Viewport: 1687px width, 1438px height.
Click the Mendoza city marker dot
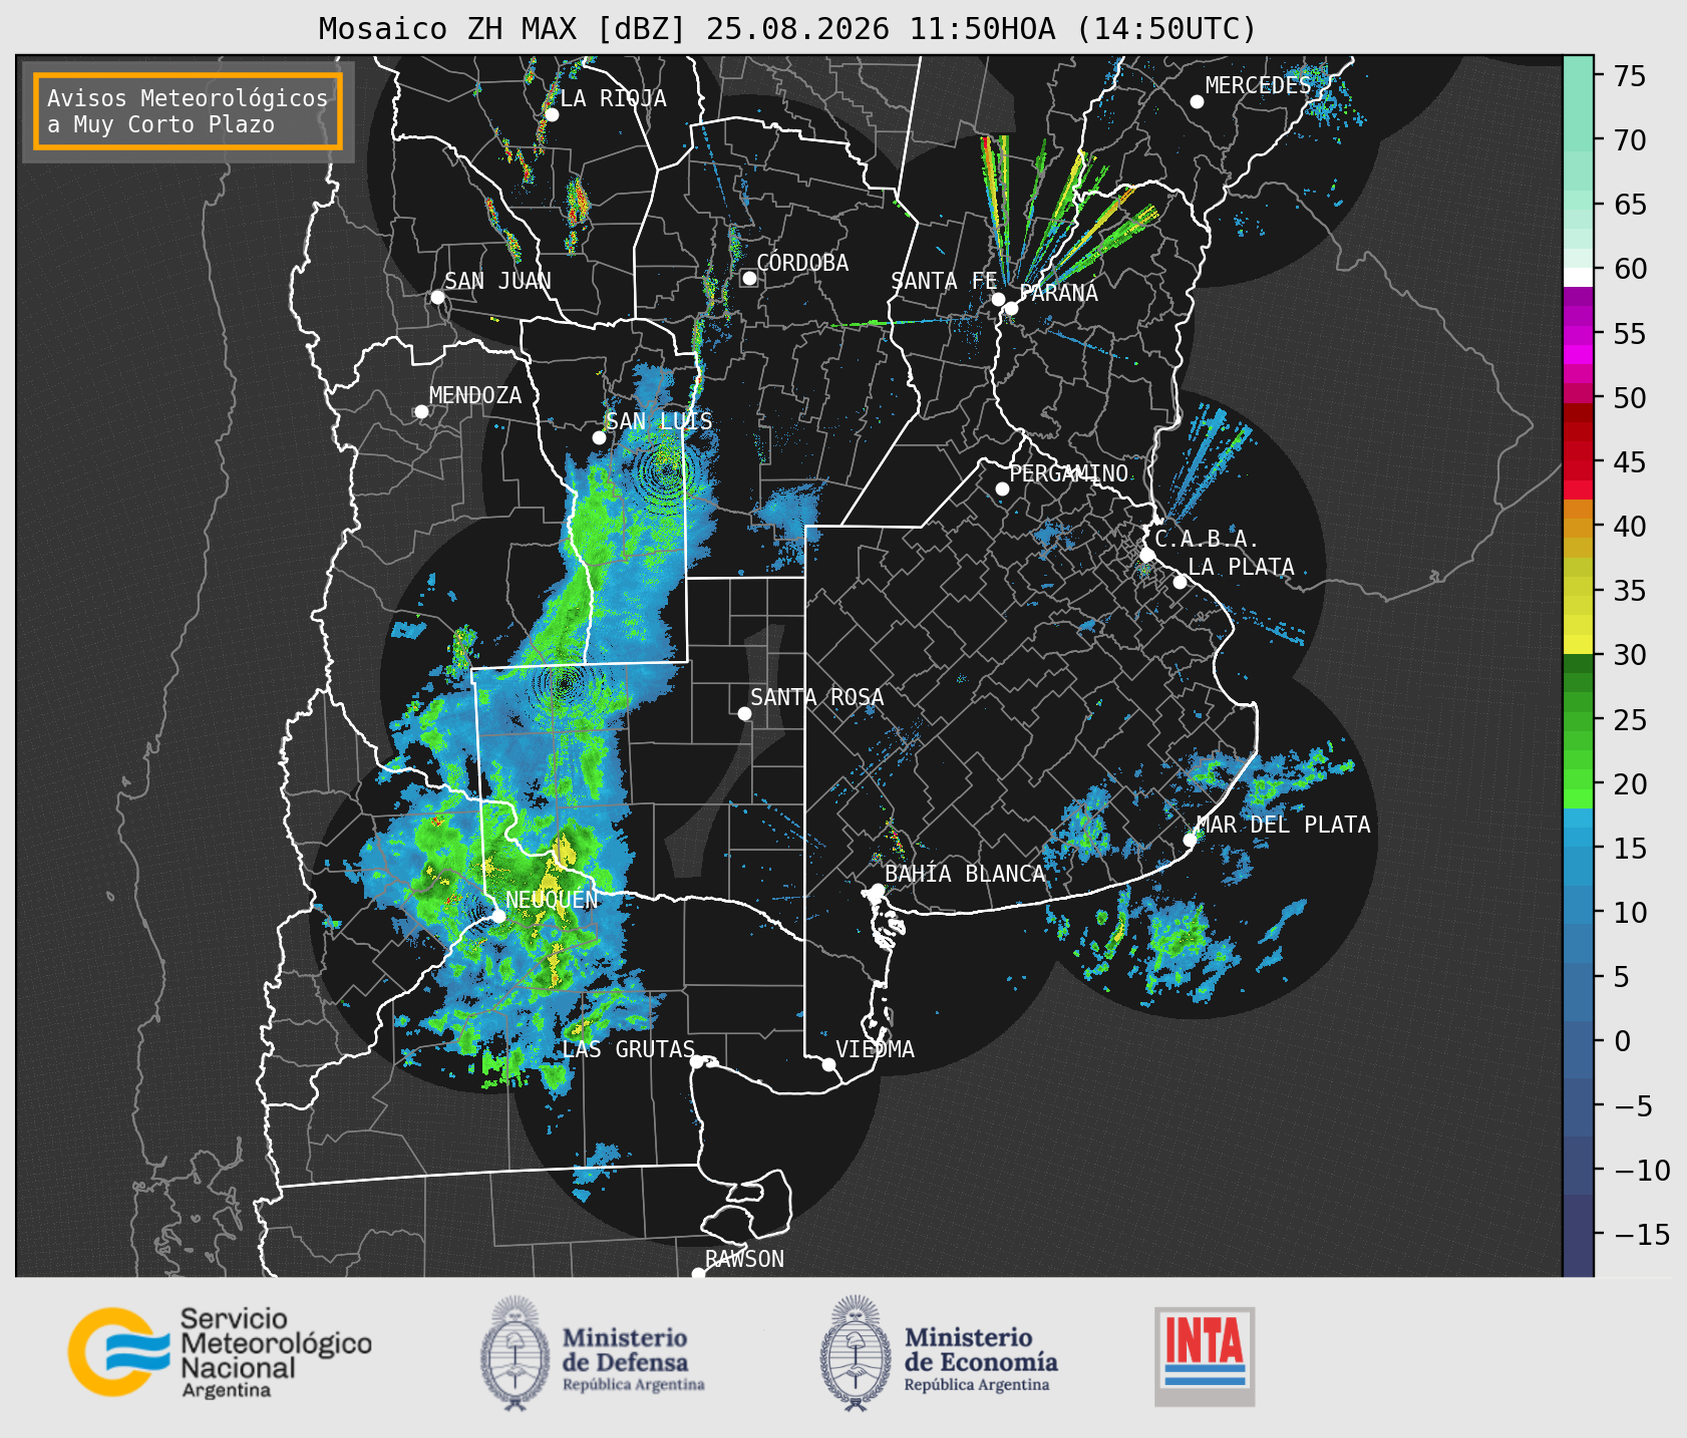(421, 412)
